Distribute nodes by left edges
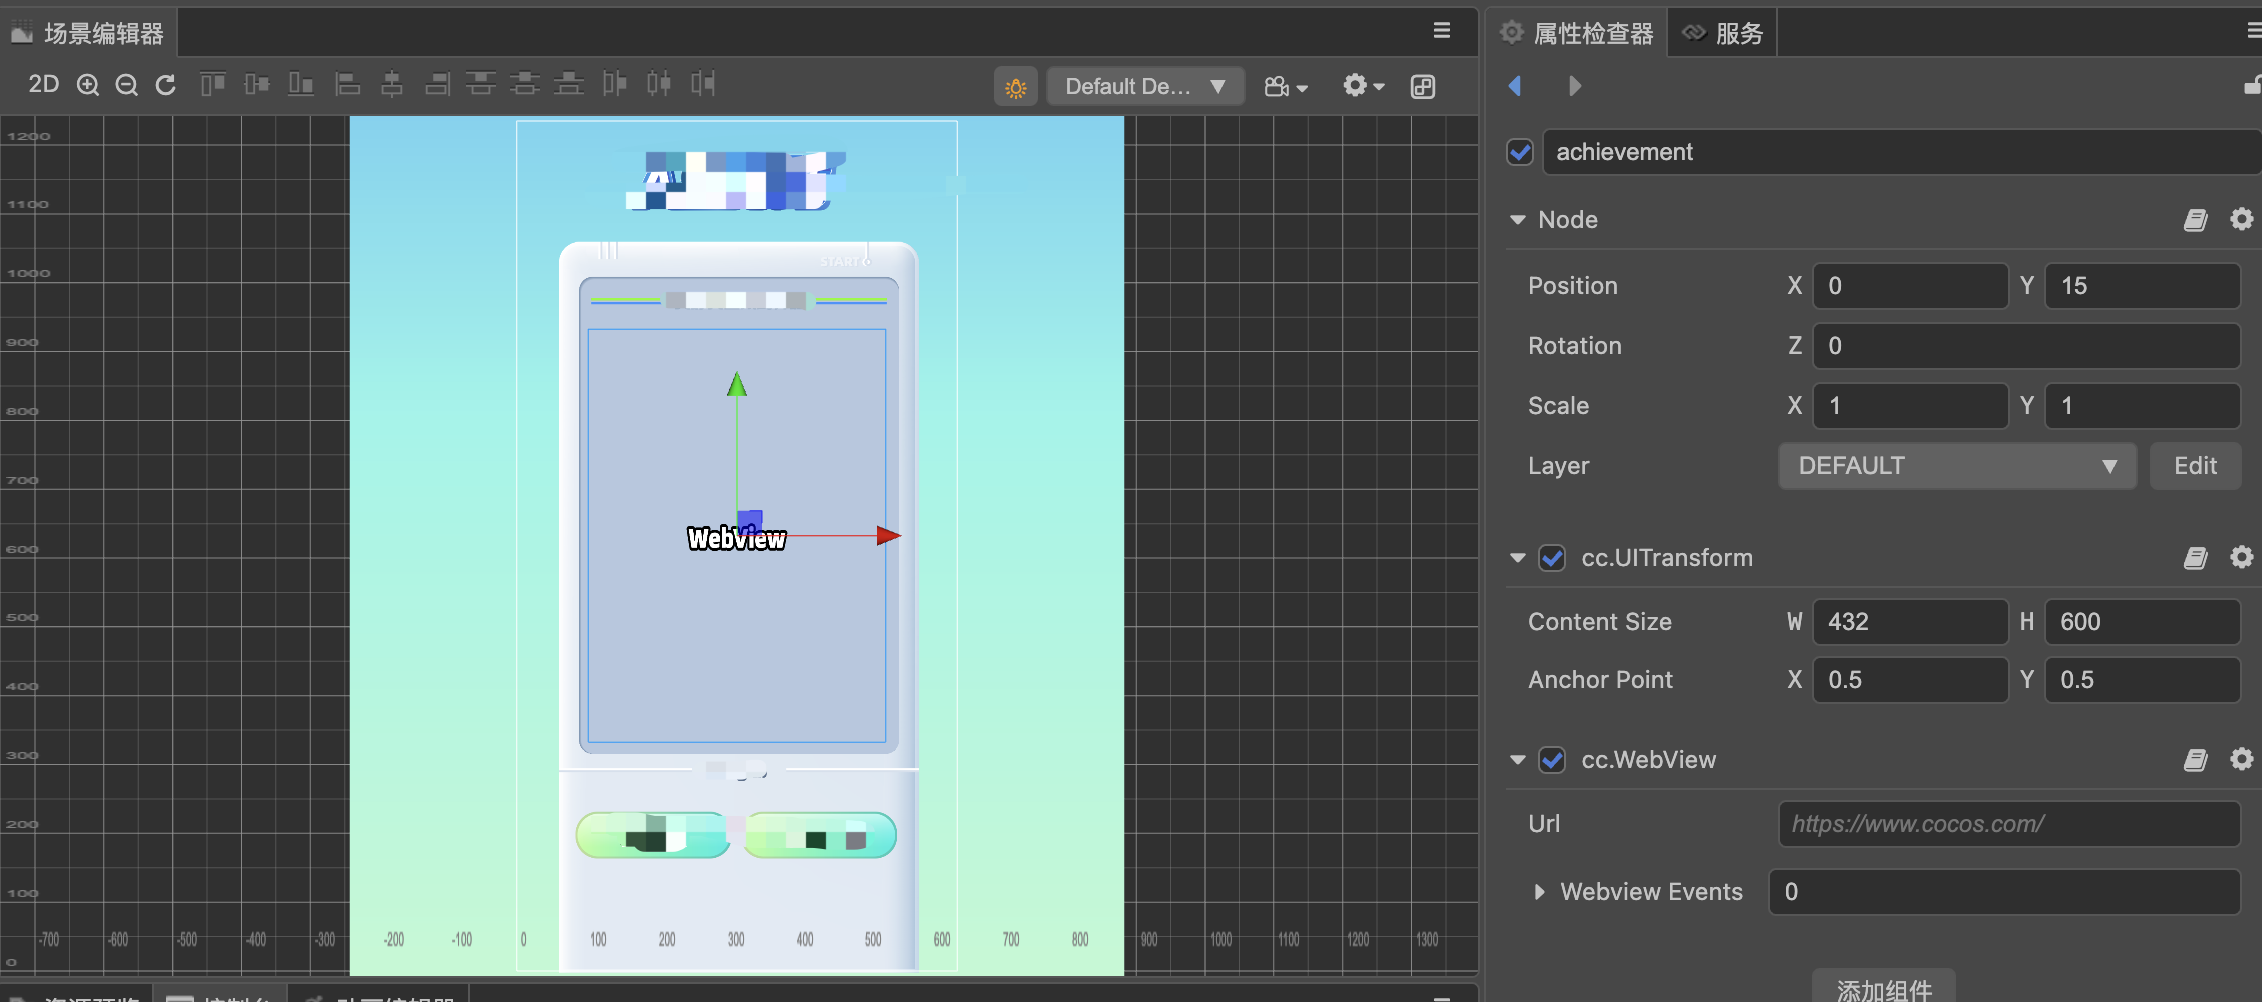The width and height of the screenshot is (2262, 1002). click(615, 84)
